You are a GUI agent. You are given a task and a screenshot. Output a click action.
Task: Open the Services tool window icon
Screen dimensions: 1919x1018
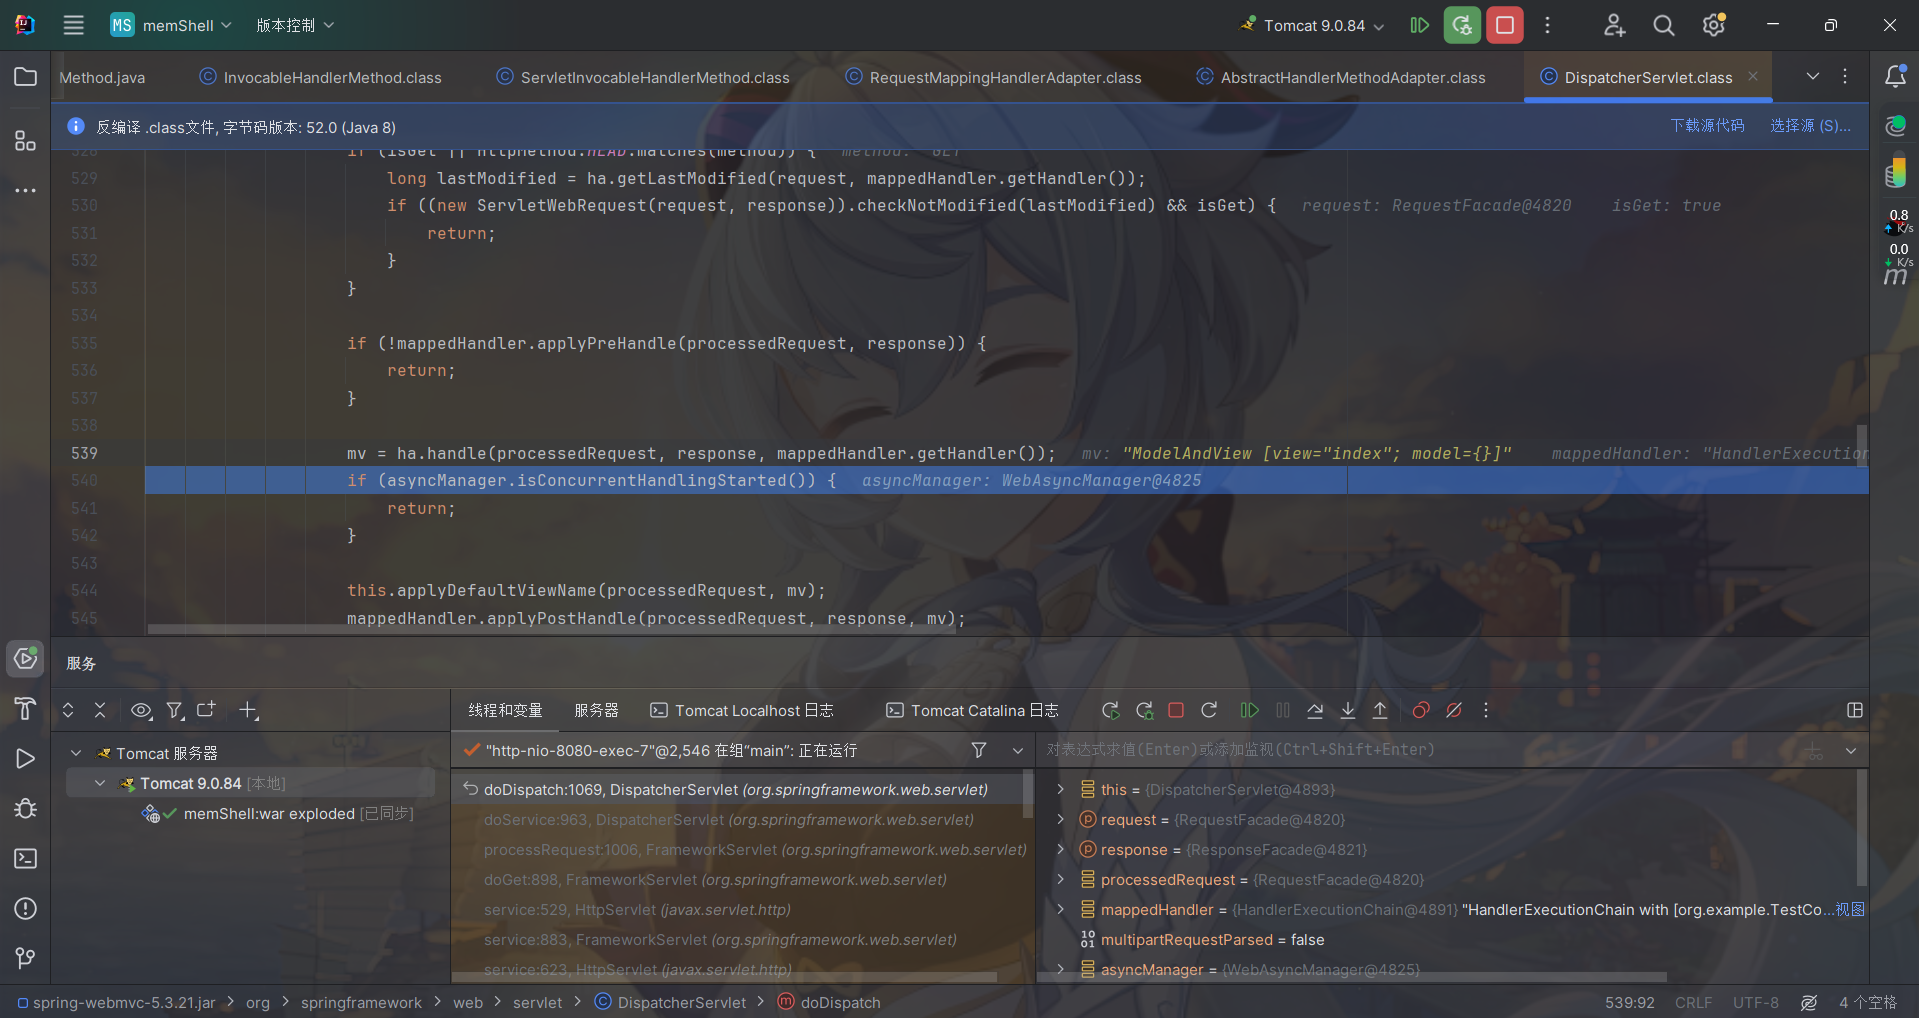coord(25,659)
